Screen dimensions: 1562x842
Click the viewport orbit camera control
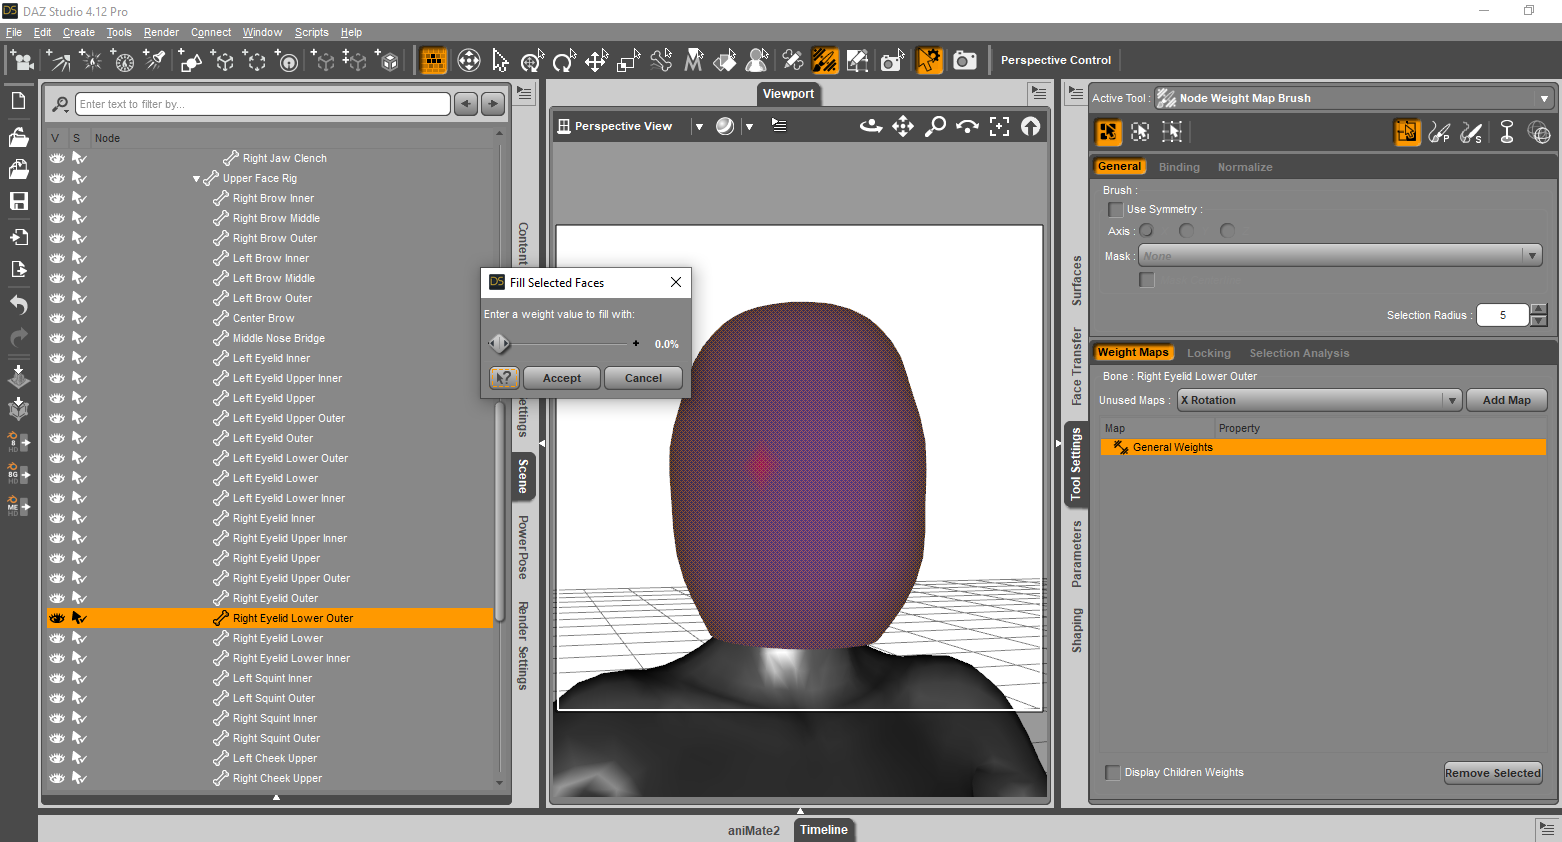(x=871, y=126)
